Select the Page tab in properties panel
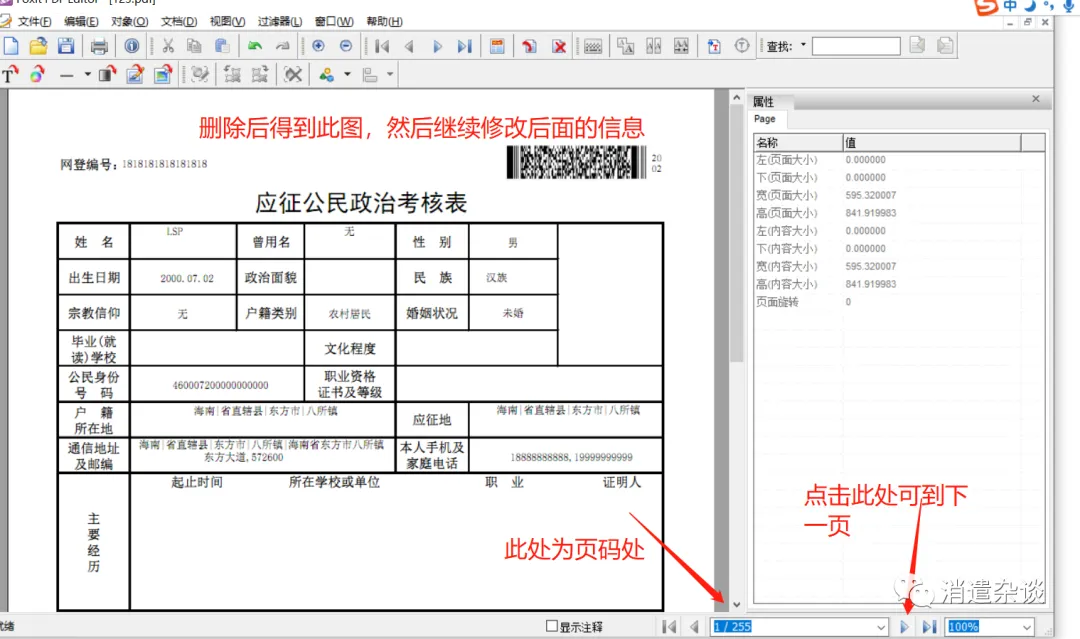The height and width of the screenshot is (639, 1080). click(x=765, y=119)
